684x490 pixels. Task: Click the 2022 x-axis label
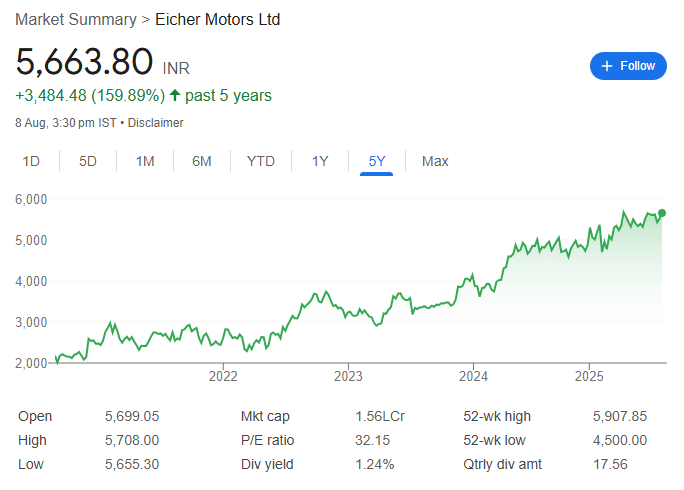(223, 376)
